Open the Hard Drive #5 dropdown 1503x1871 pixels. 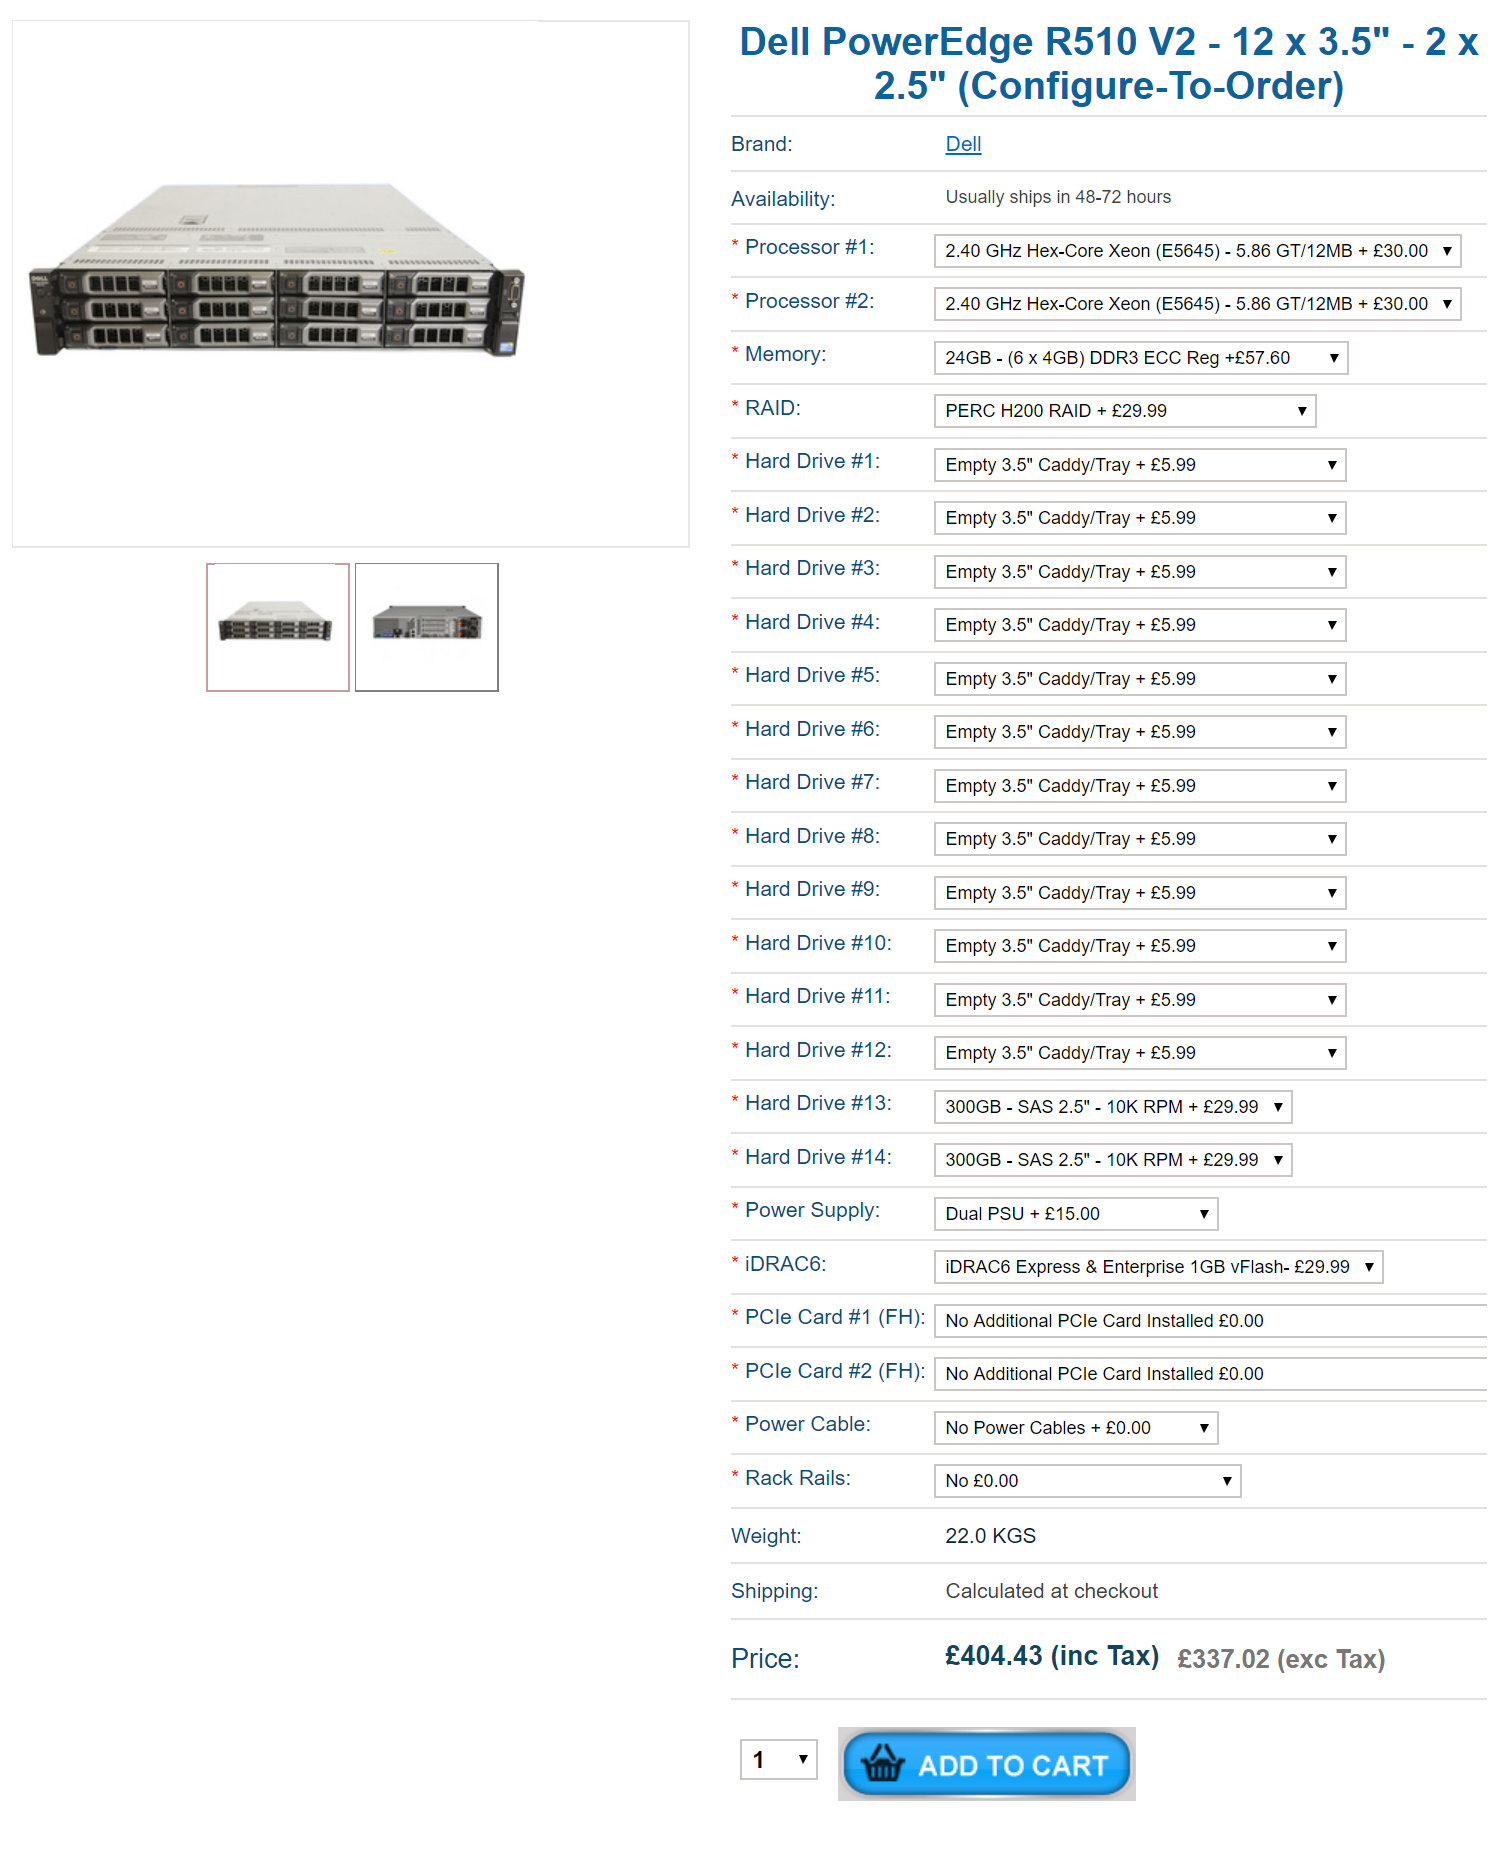click(1140, 679)
